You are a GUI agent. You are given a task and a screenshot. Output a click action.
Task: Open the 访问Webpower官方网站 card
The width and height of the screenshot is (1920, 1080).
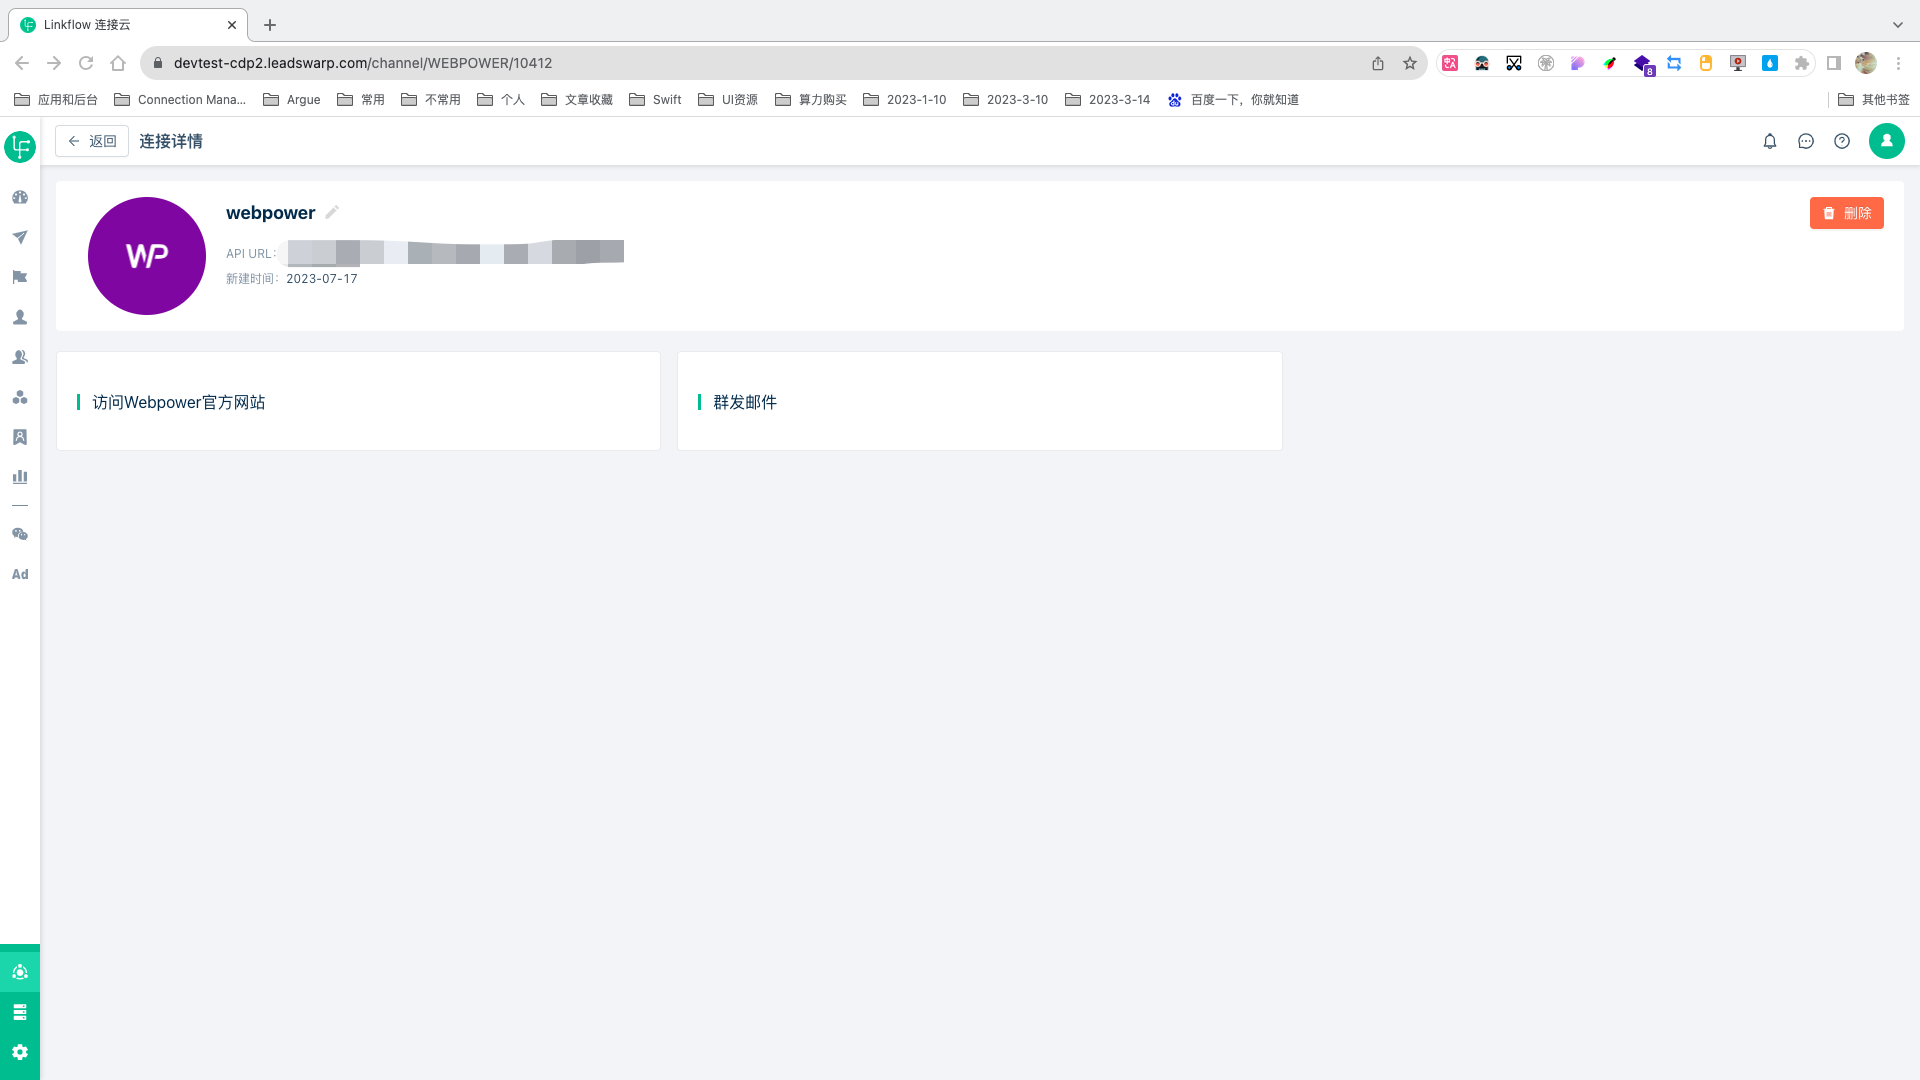(x=358, y=401)
